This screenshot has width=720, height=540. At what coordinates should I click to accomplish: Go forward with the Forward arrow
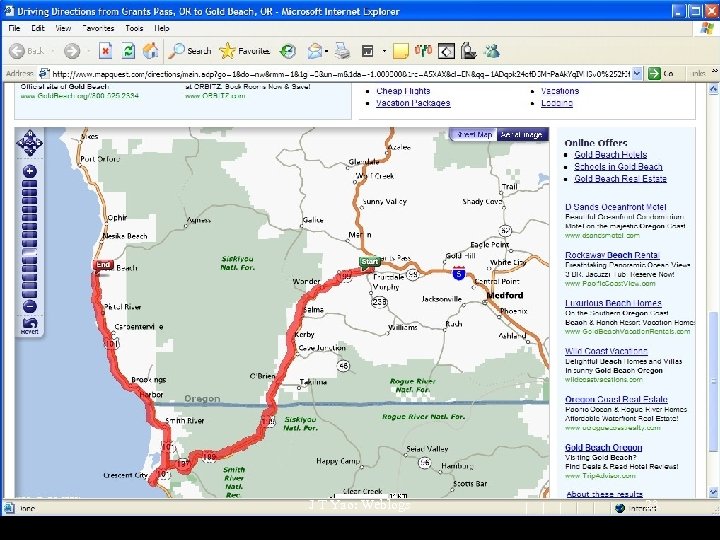click(72, 51)
